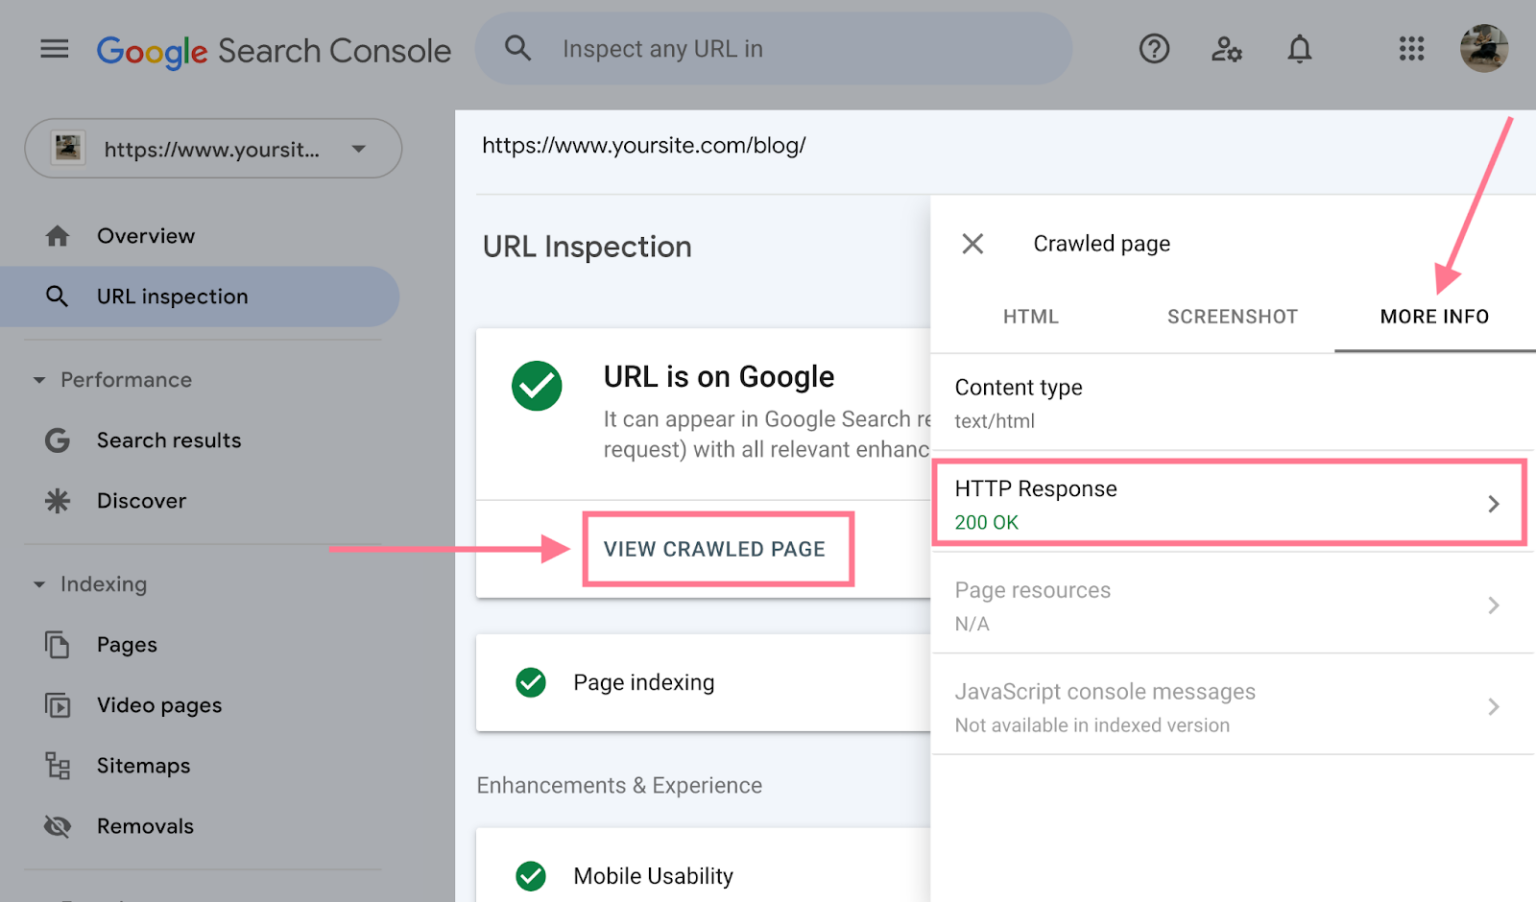Open the notifications bell

(x=1299, y=49)
